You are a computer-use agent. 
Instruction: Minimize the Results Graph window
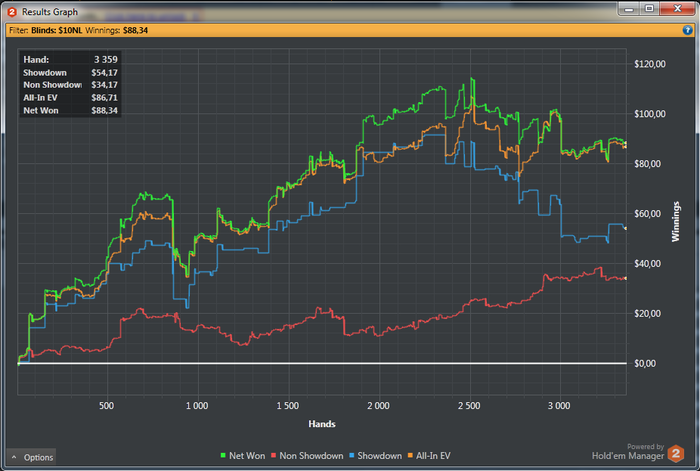coord(628,8)
